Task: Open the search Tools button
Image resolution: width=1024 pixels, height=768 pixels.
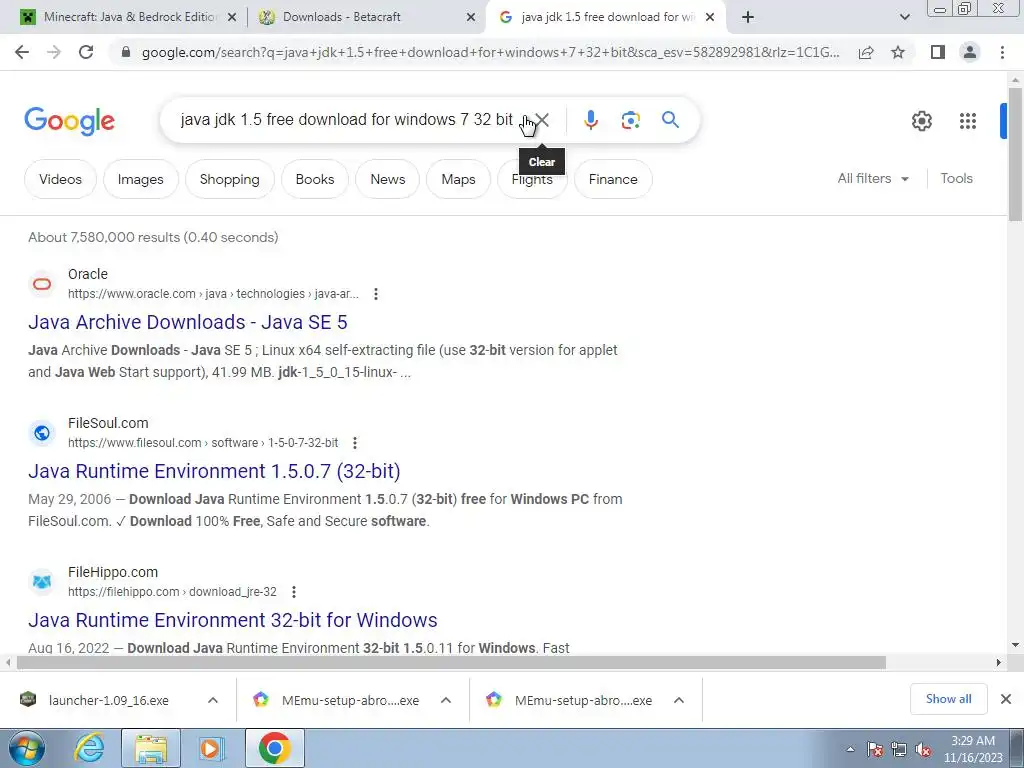Action: (956, 178)
